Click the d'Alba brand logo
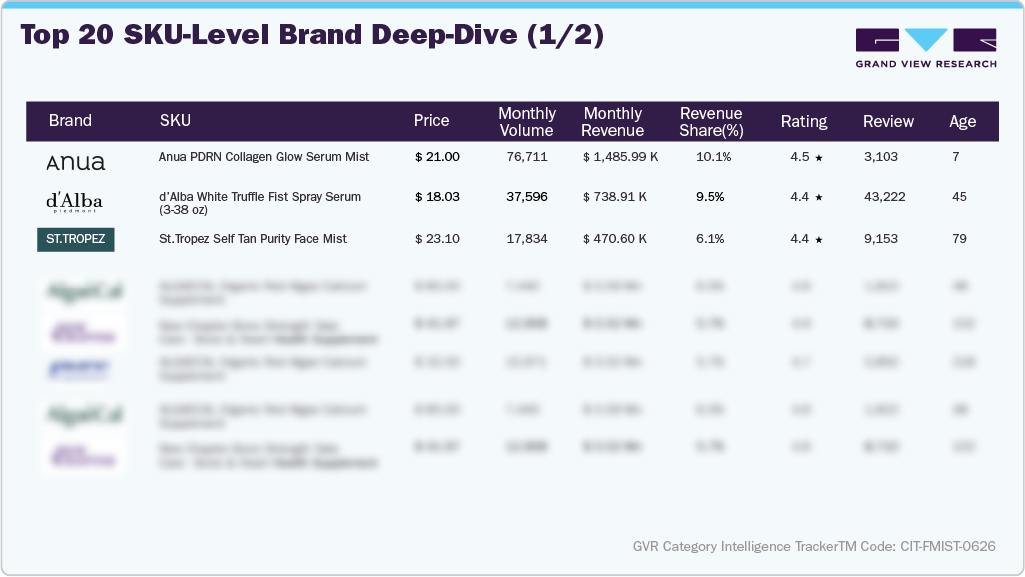The image size is (1025, 577). click(x=75, y=202)
